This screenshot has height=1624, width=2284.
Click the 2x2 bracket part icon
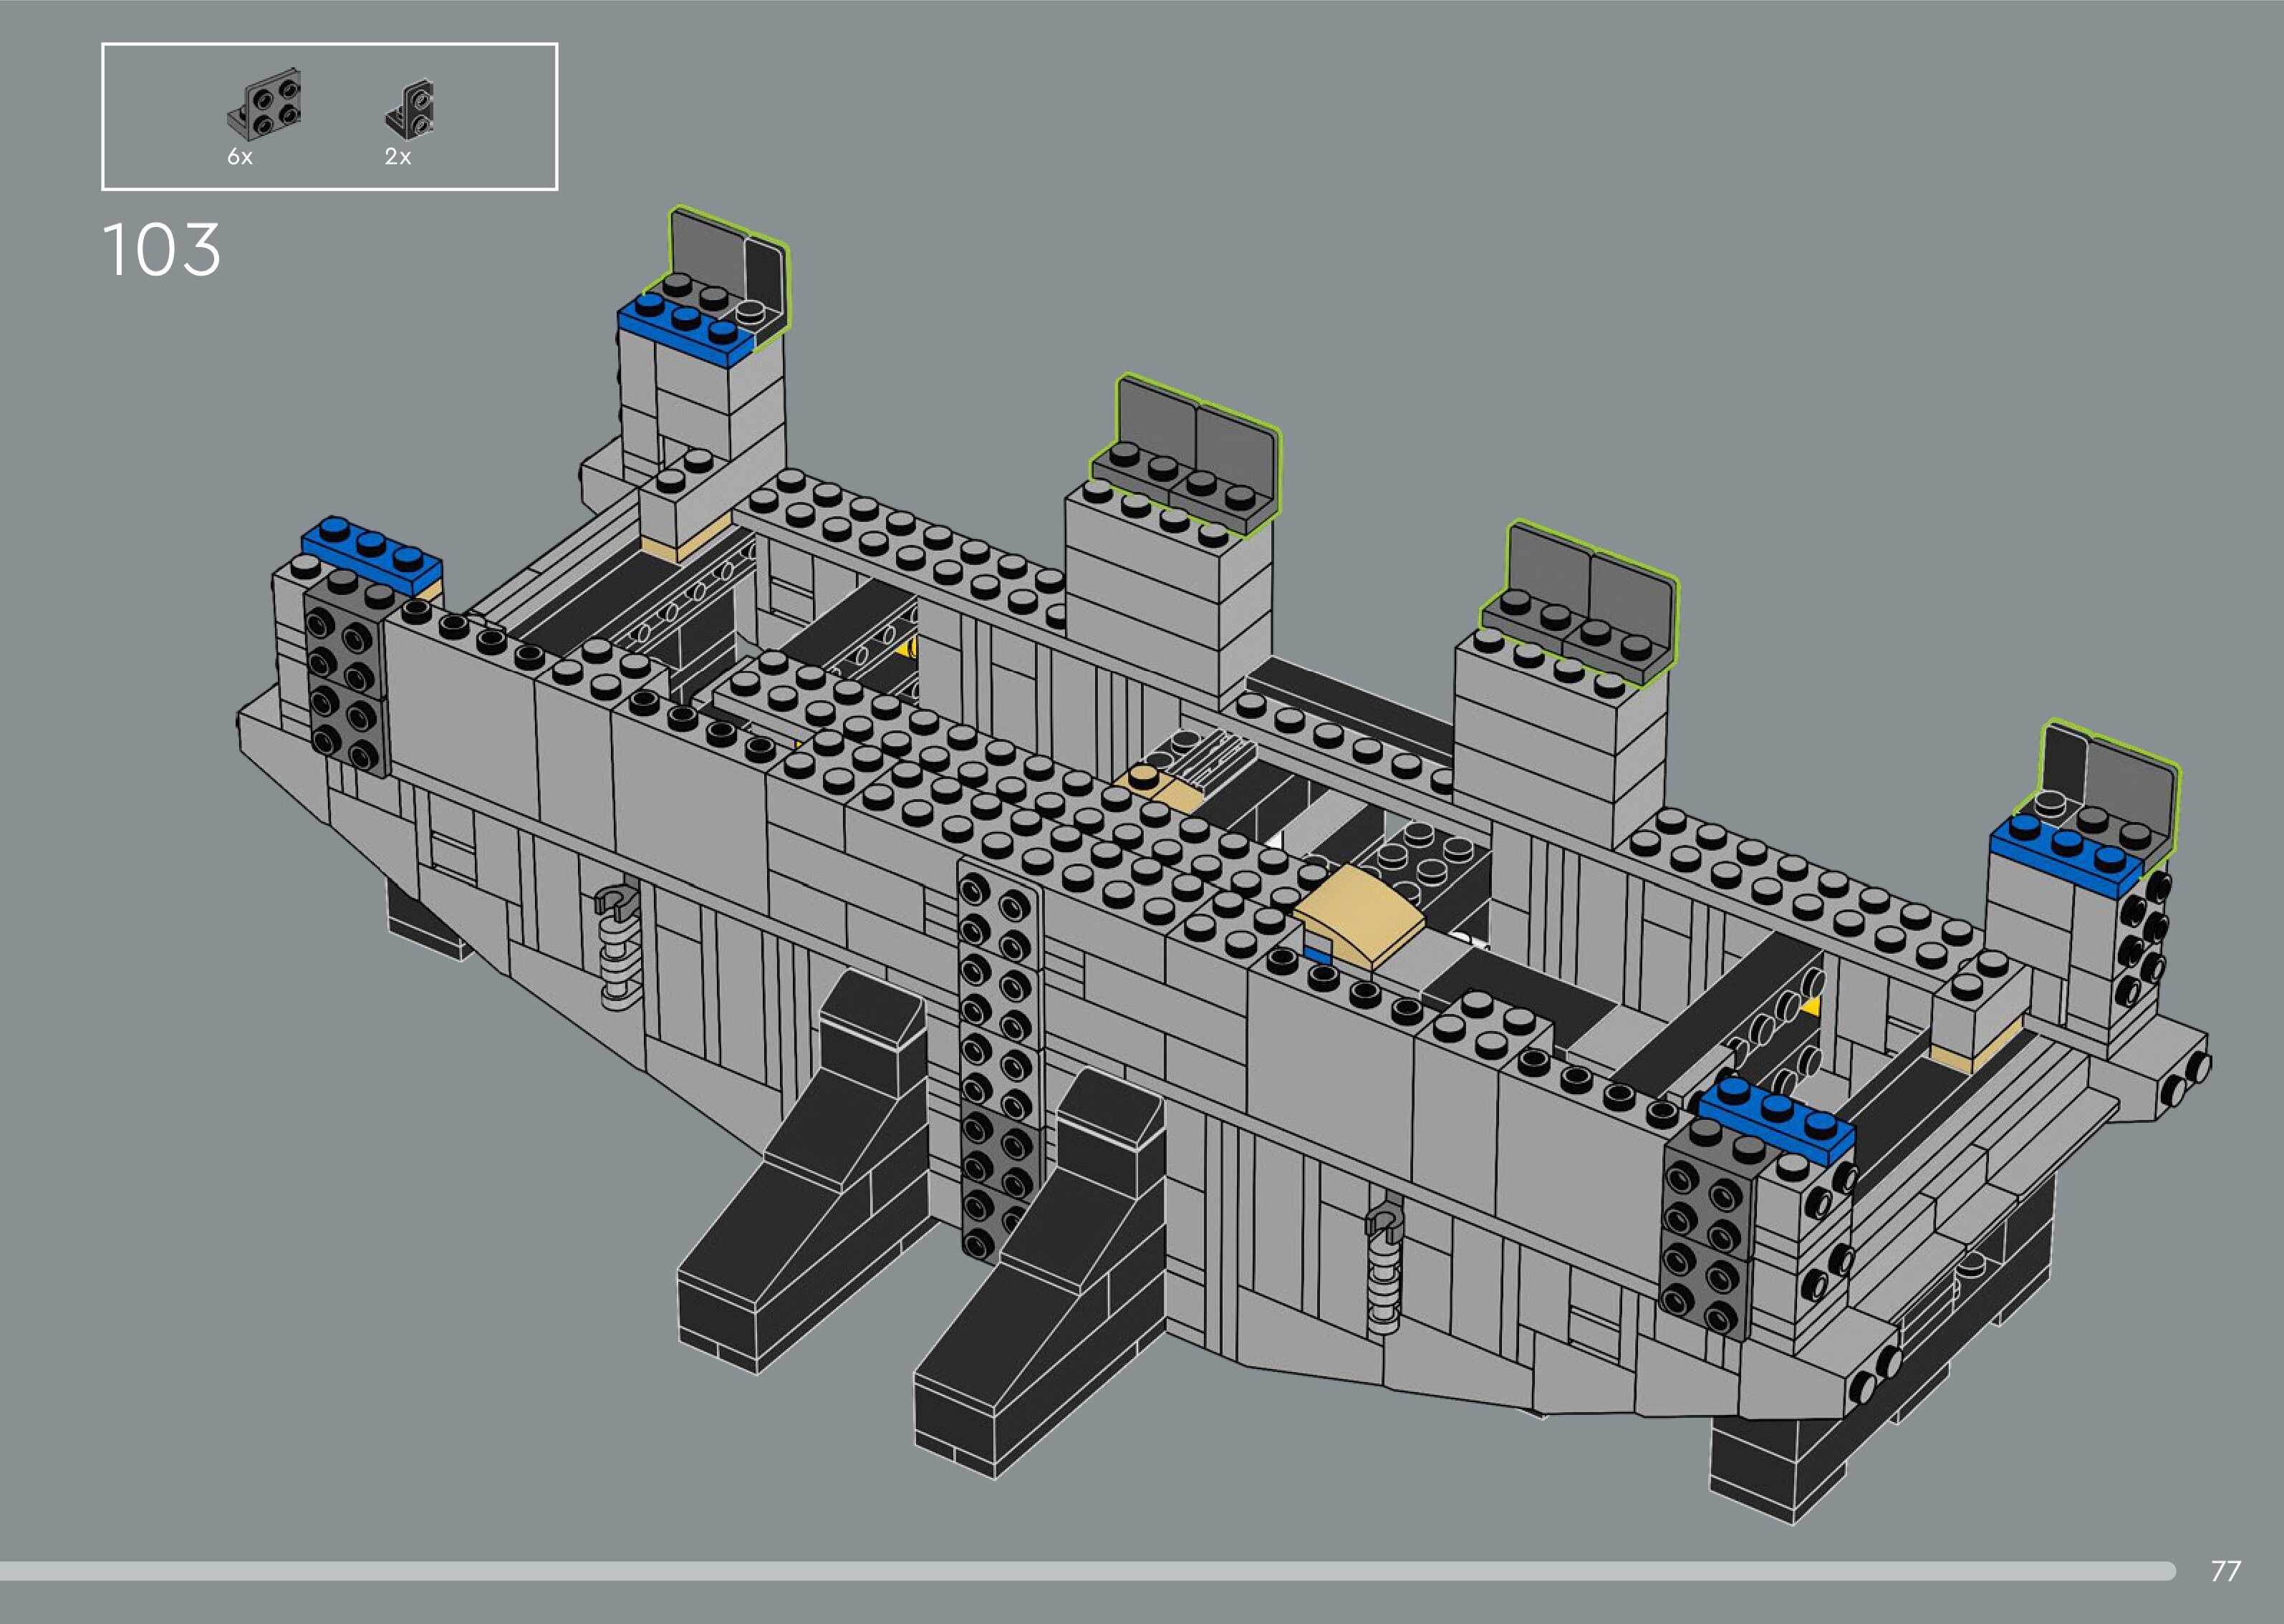coord(266,104)
